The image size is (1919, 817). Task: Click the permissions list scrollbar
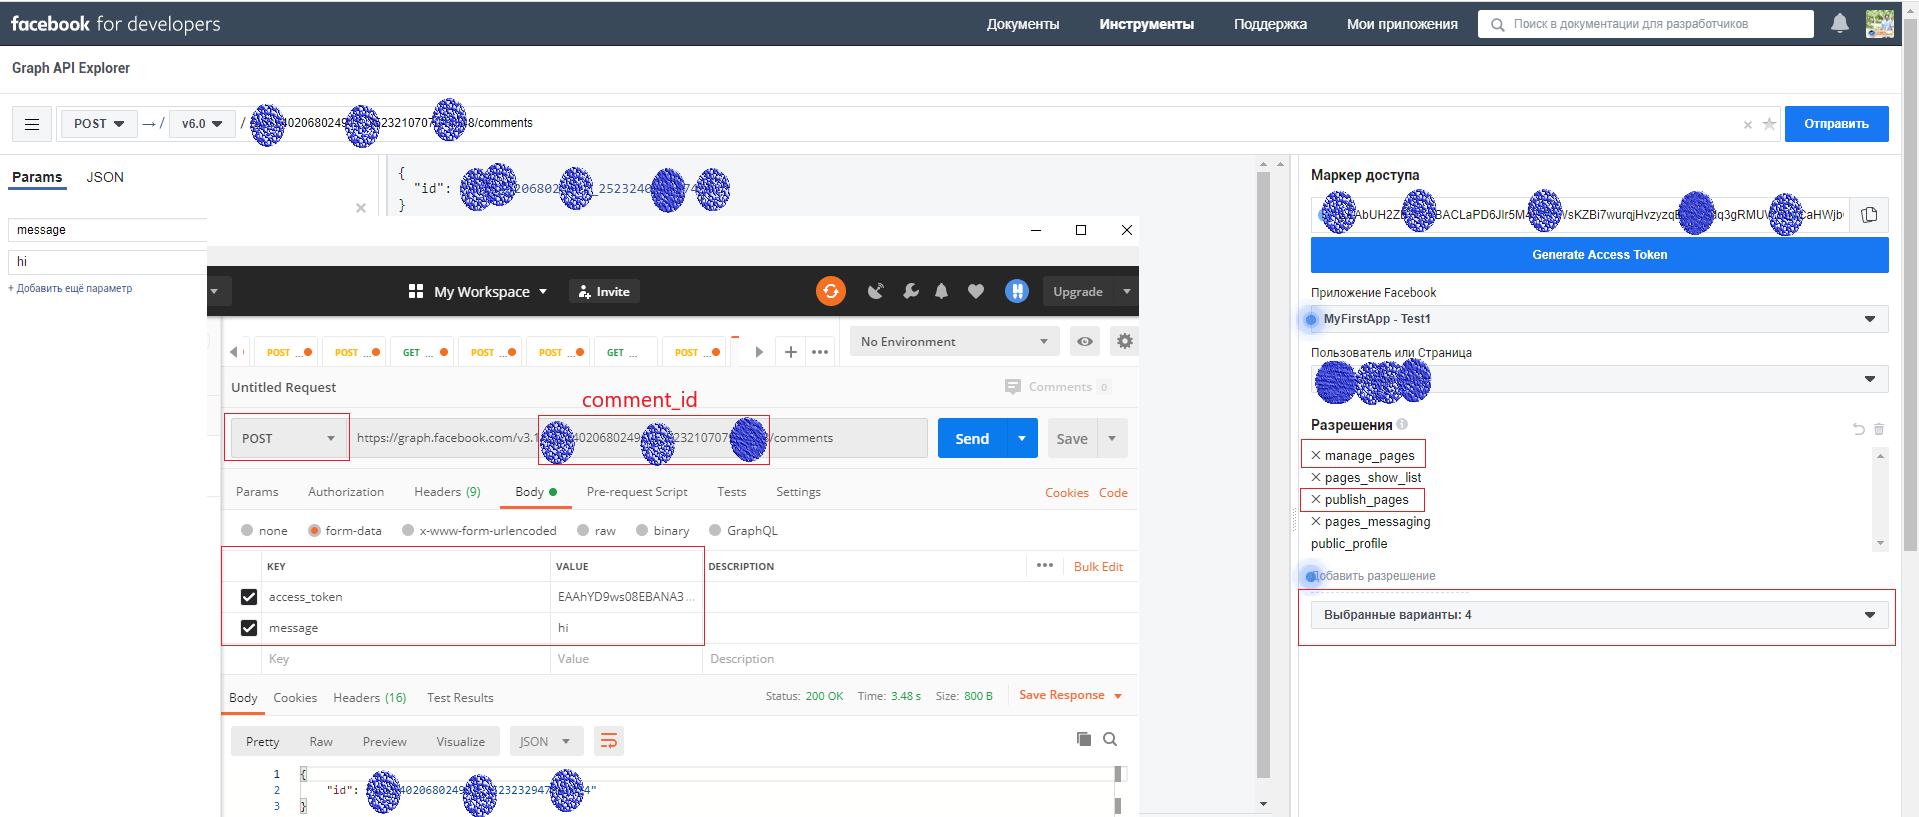1881,499
